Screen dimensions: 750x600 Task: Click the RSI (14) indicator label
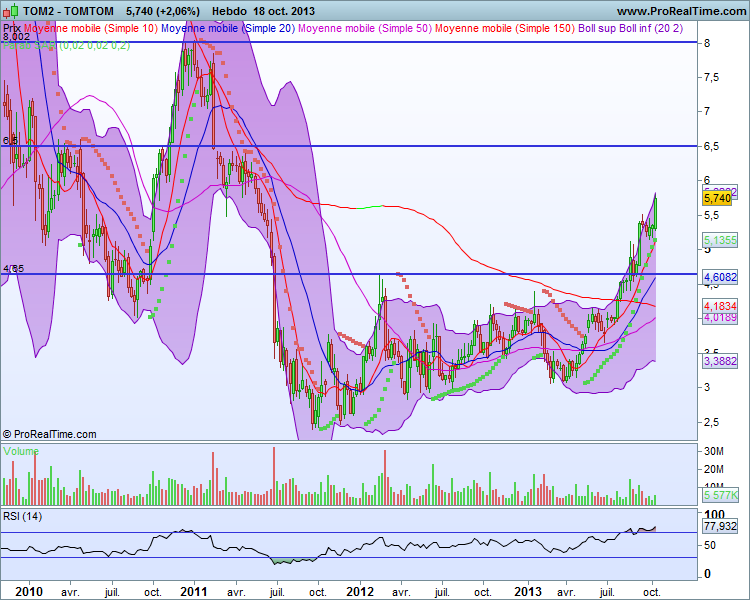pos(22,516)
